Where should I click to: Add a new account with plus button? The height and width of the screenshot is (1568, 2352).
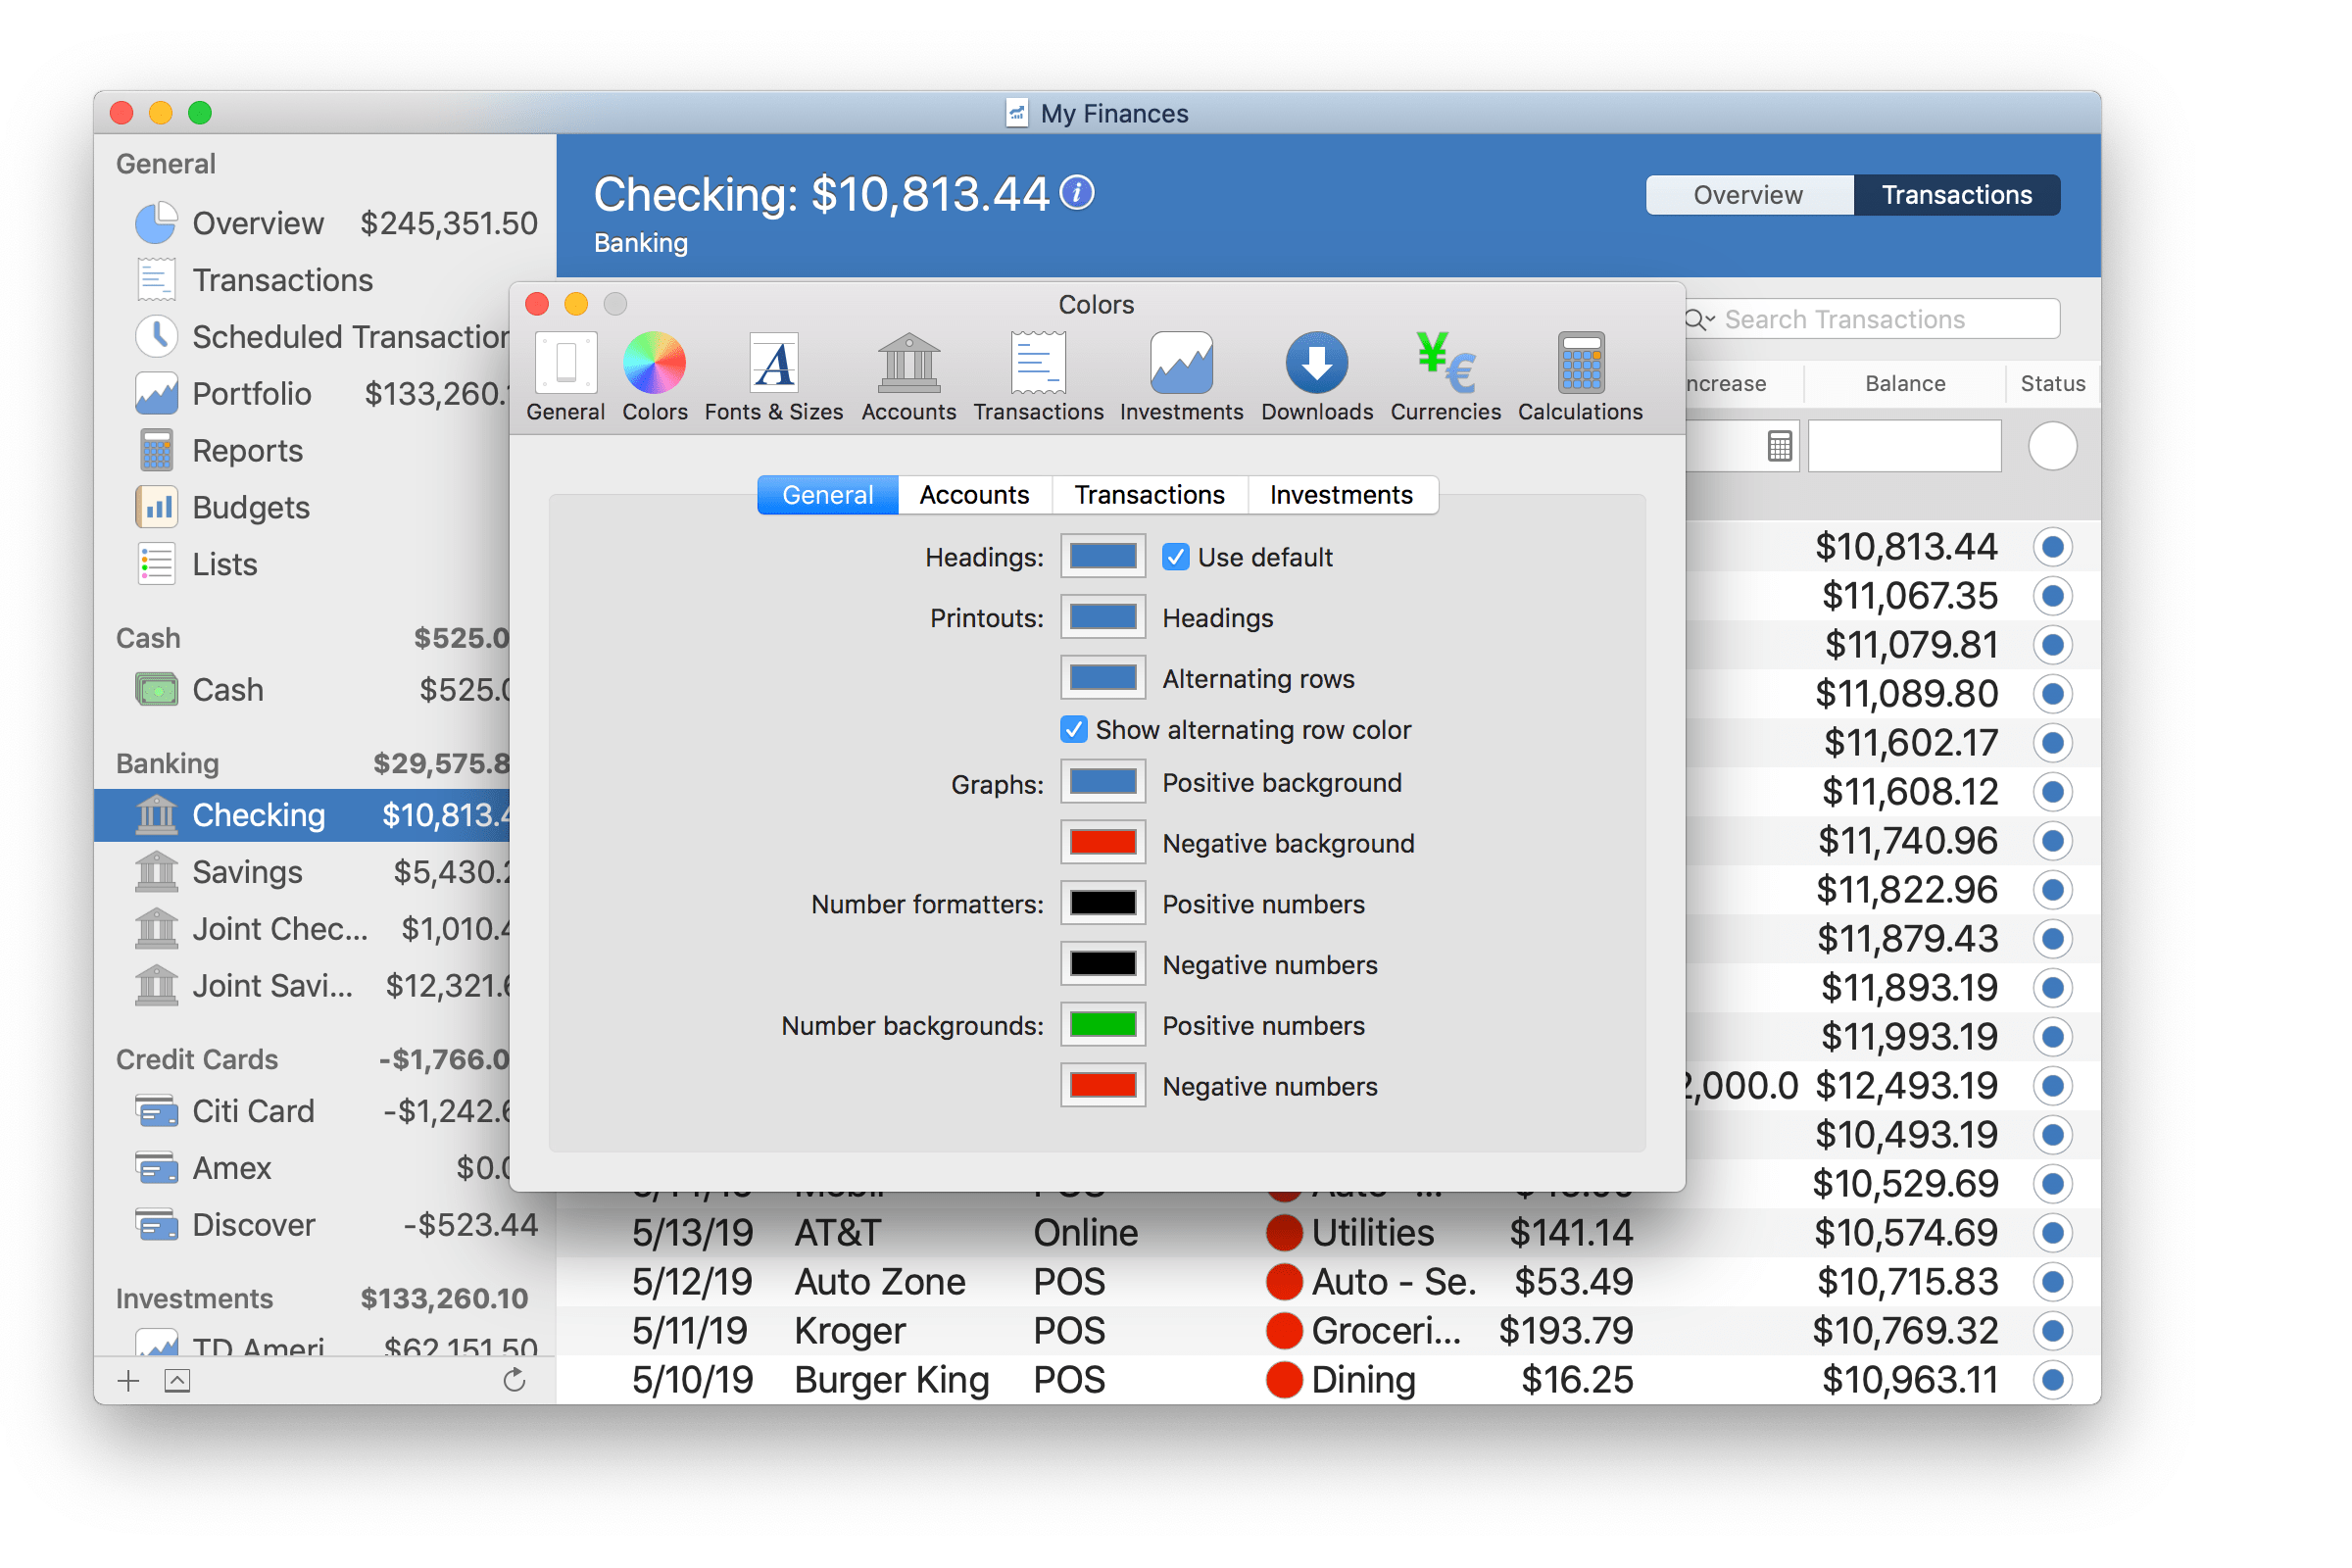point(128,1381)
